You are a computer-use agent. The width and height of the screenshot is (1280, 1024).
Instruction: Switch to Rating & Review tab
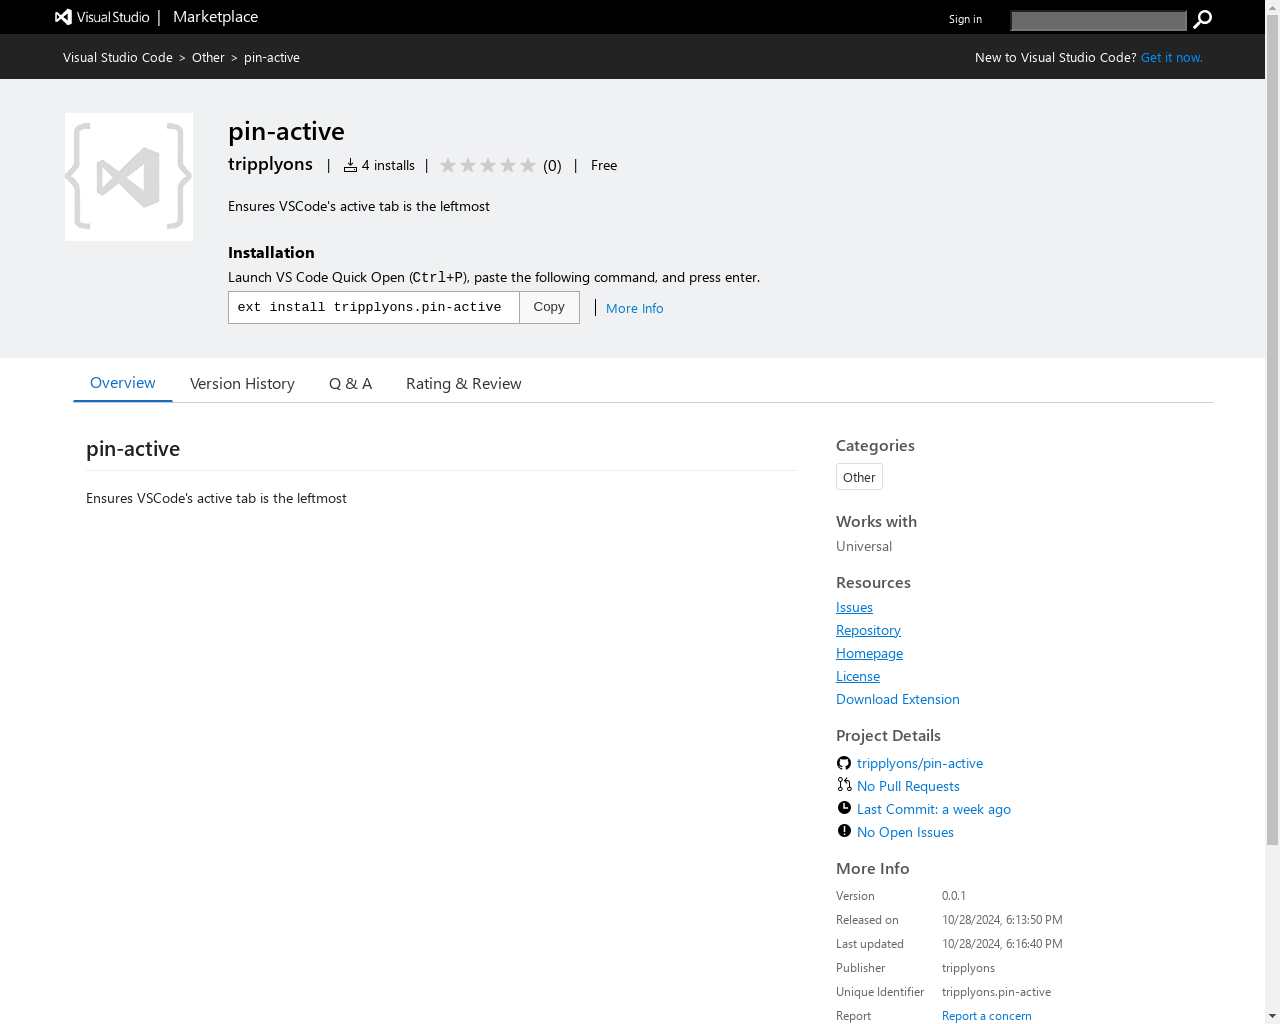[x=464, y=384]
